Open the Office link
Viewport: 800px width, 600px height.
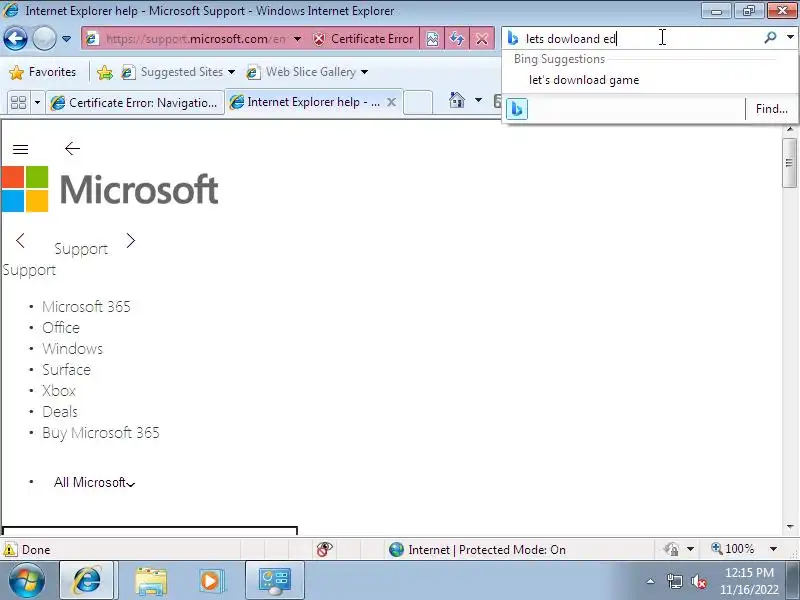(x=61, y=328)
